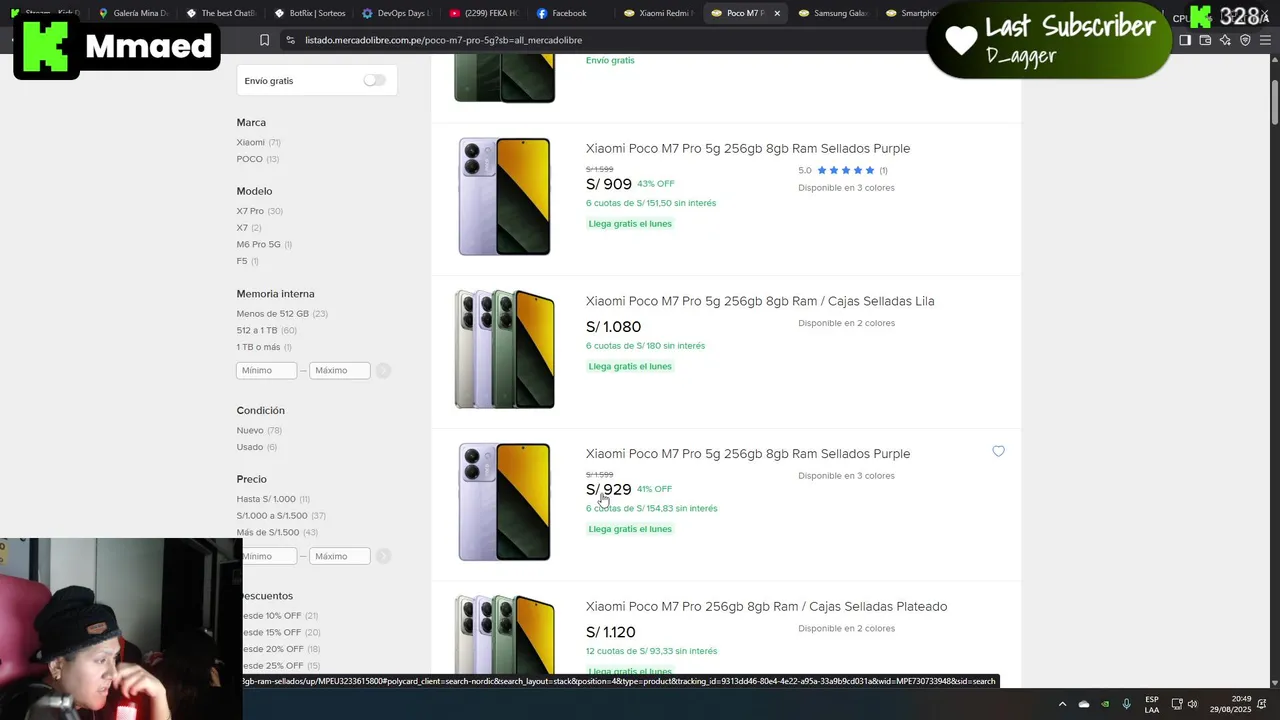Filter by F5 model
This screenshot has height=720, width=1280.
tap(247, 261)
